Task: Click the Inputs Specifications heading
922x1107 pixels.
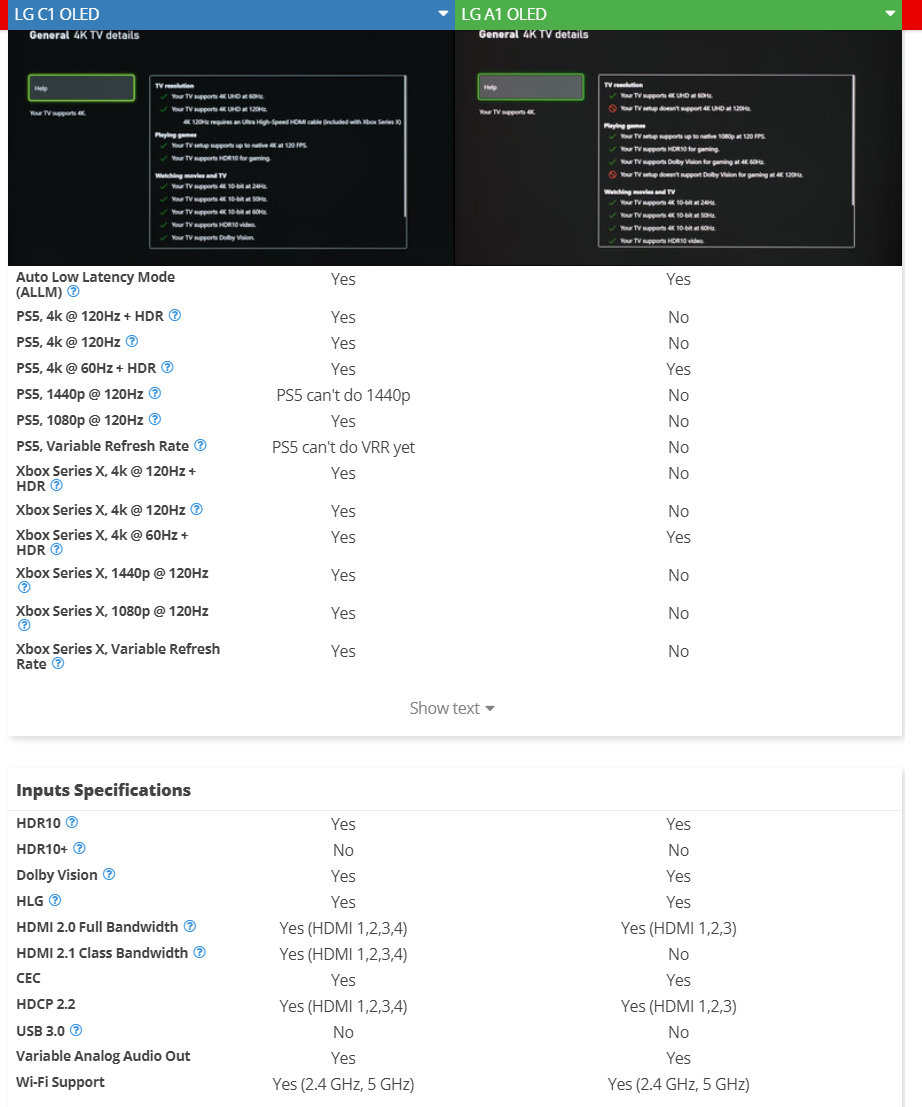Action: (104, 790)
